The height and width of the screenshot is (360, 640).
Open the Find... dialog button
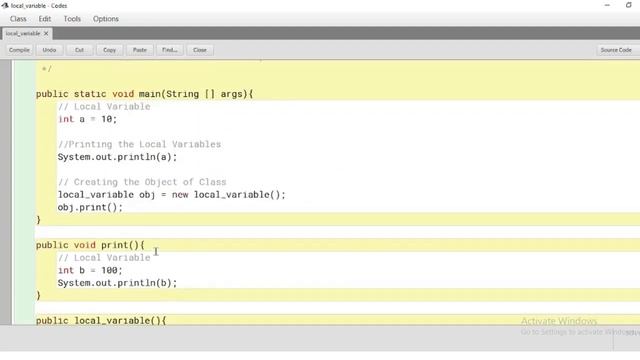[x=170, y=50]
